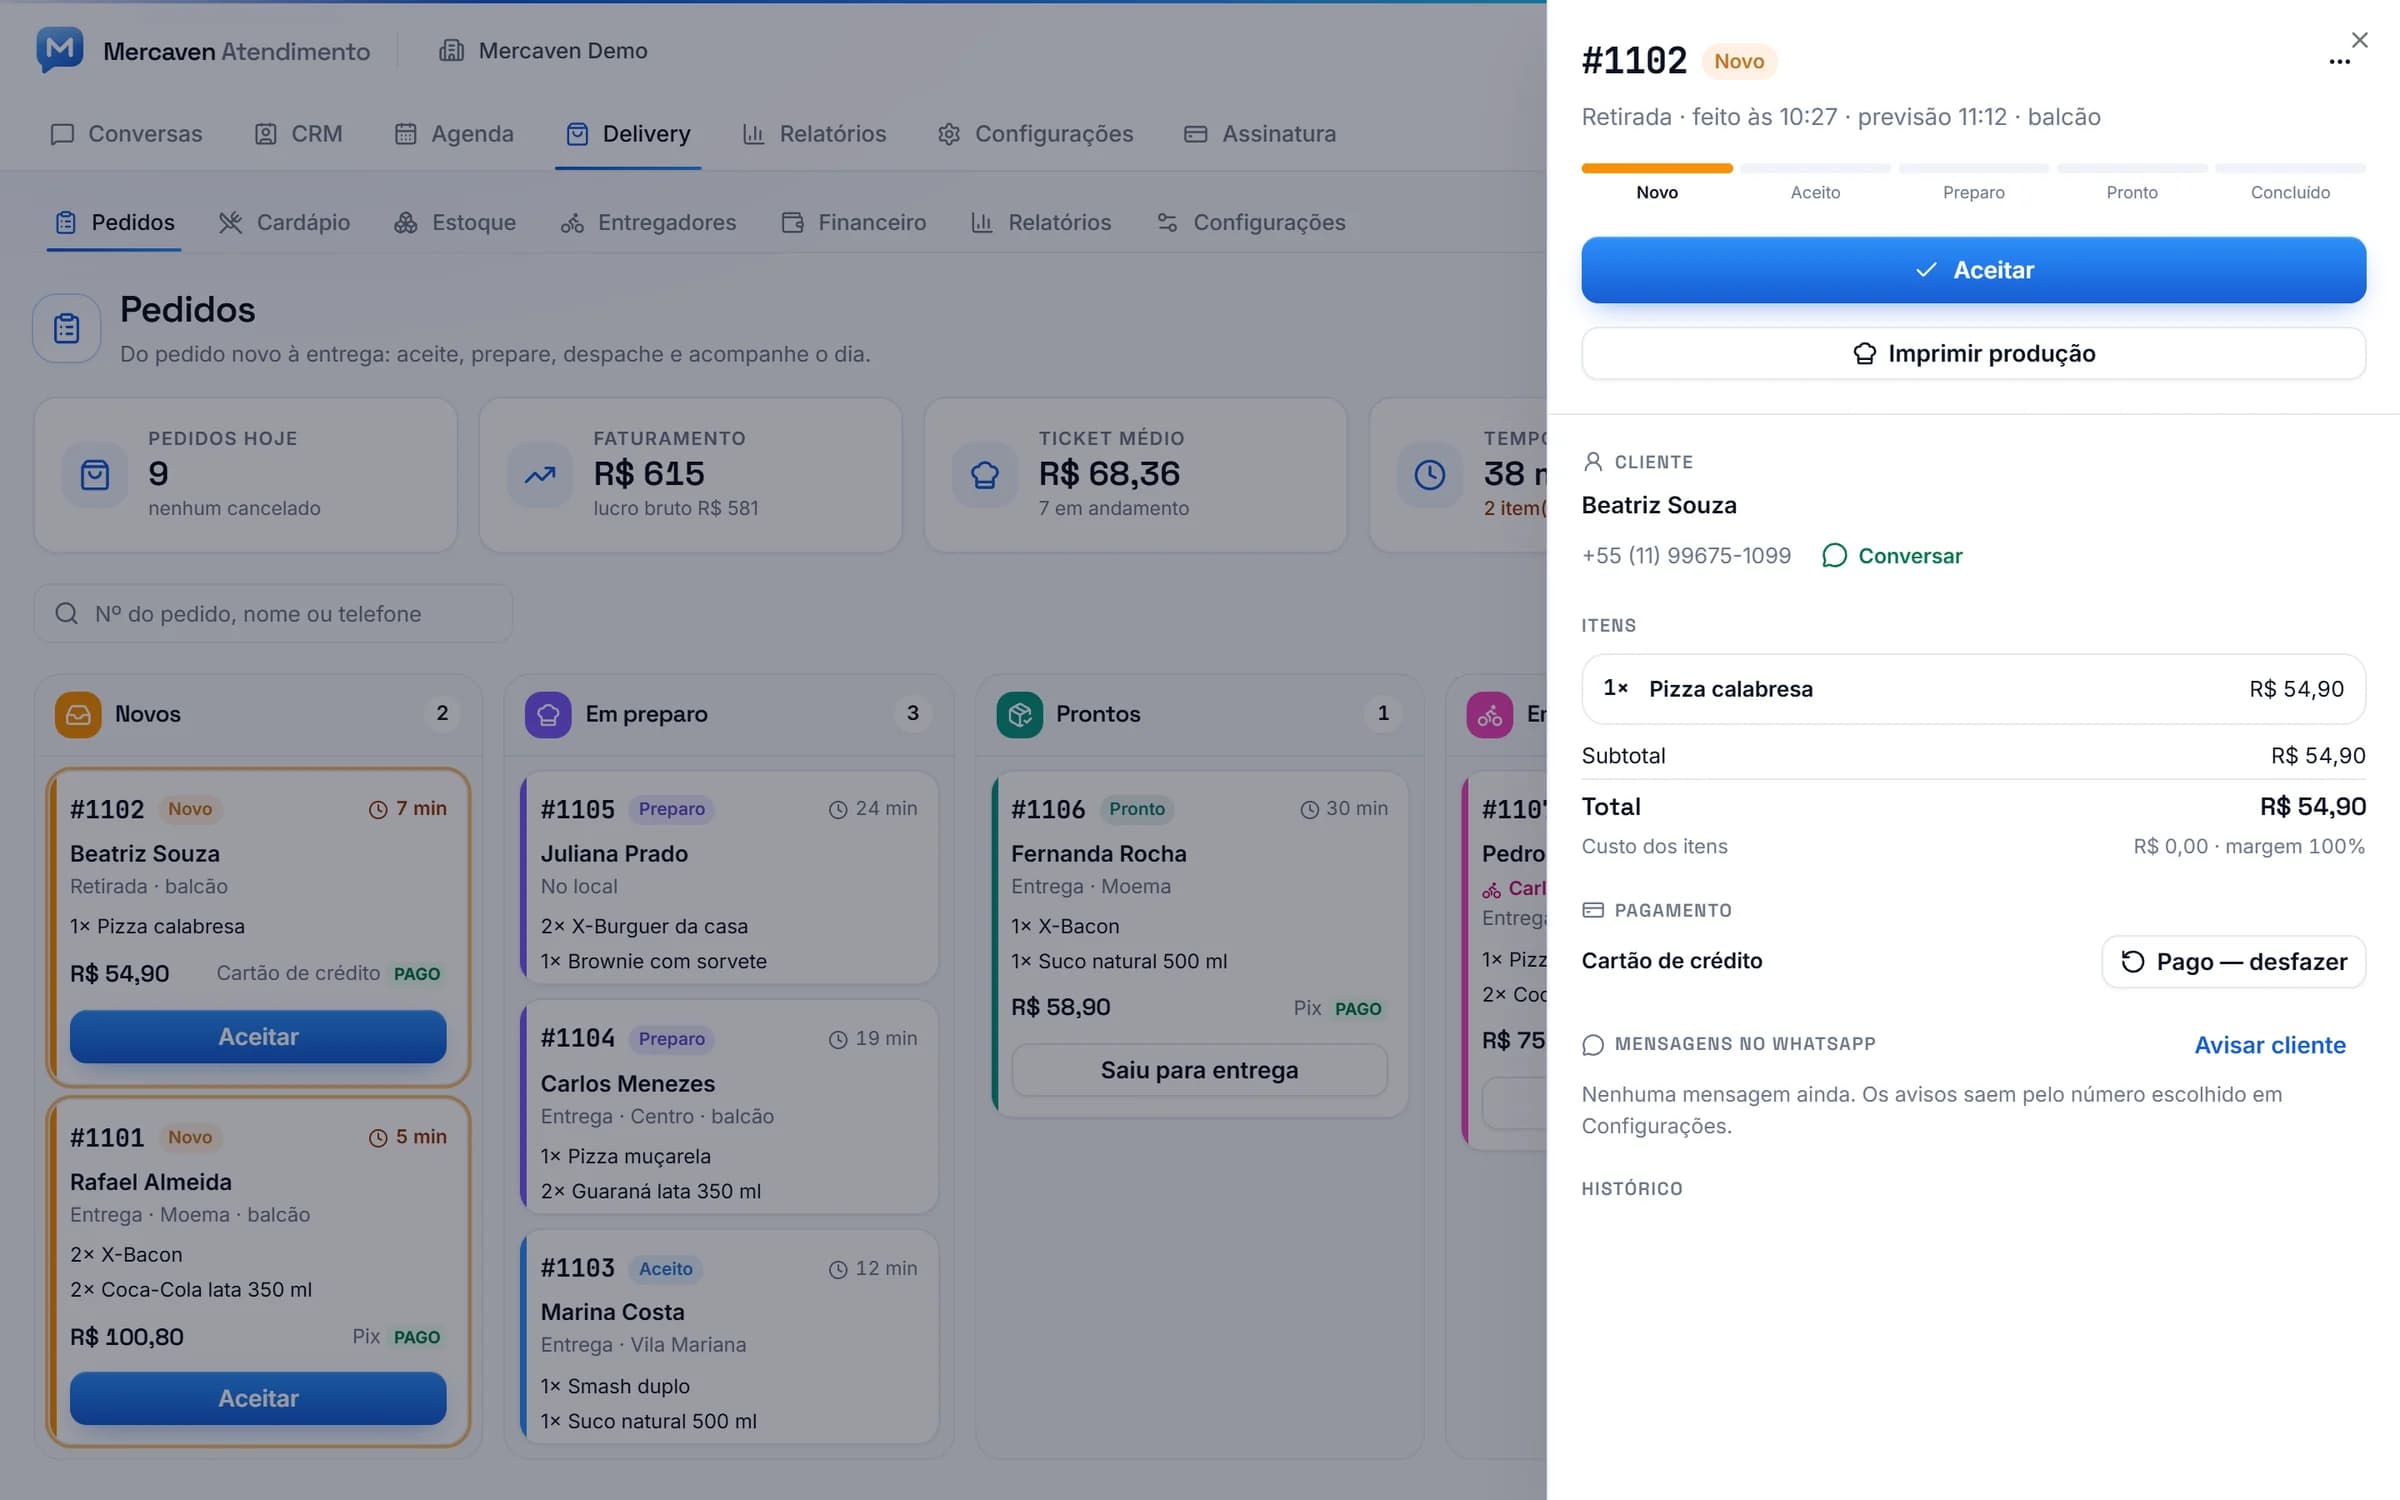Open order card #1104 Carlos Menezes

tap(729, 1107)
